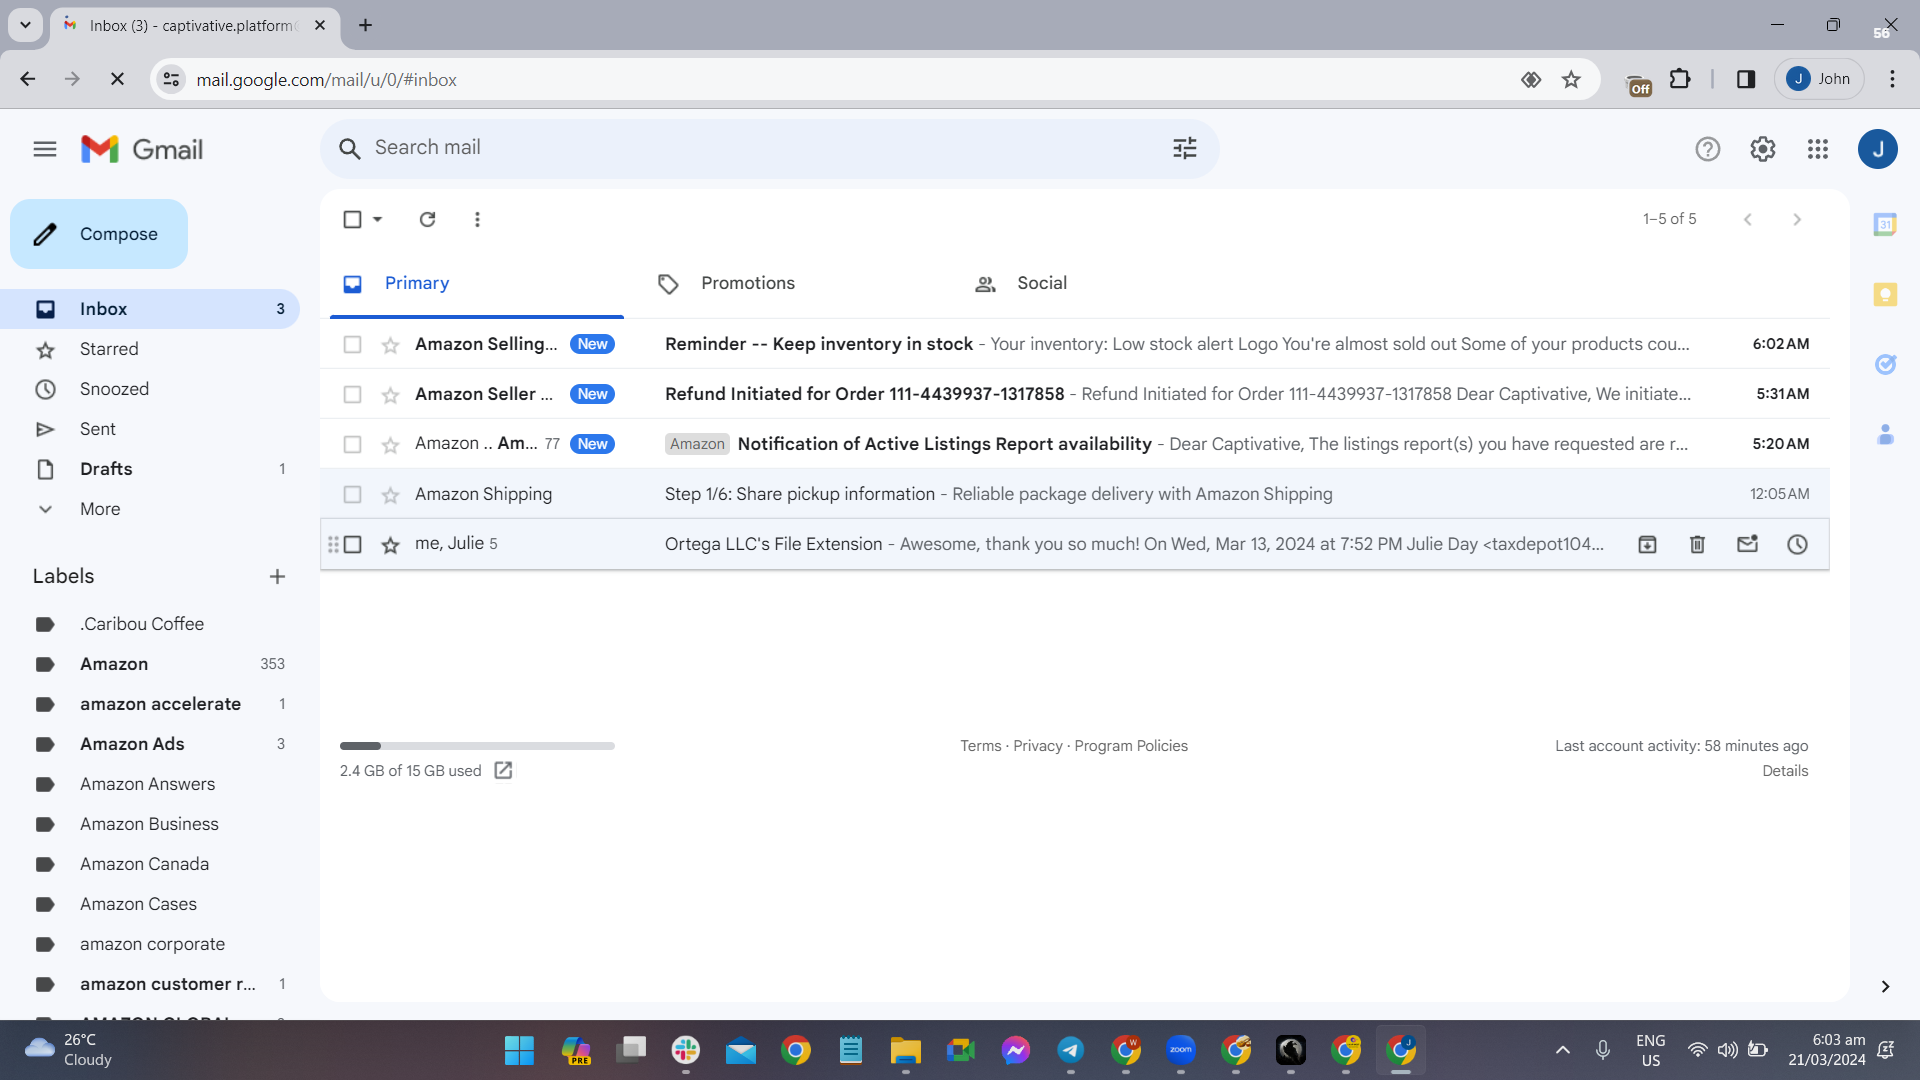The height and width of the screenshot is (1080, 1920).
Task: Open Google Tasks side panel icon
Action: (1885, 364)
